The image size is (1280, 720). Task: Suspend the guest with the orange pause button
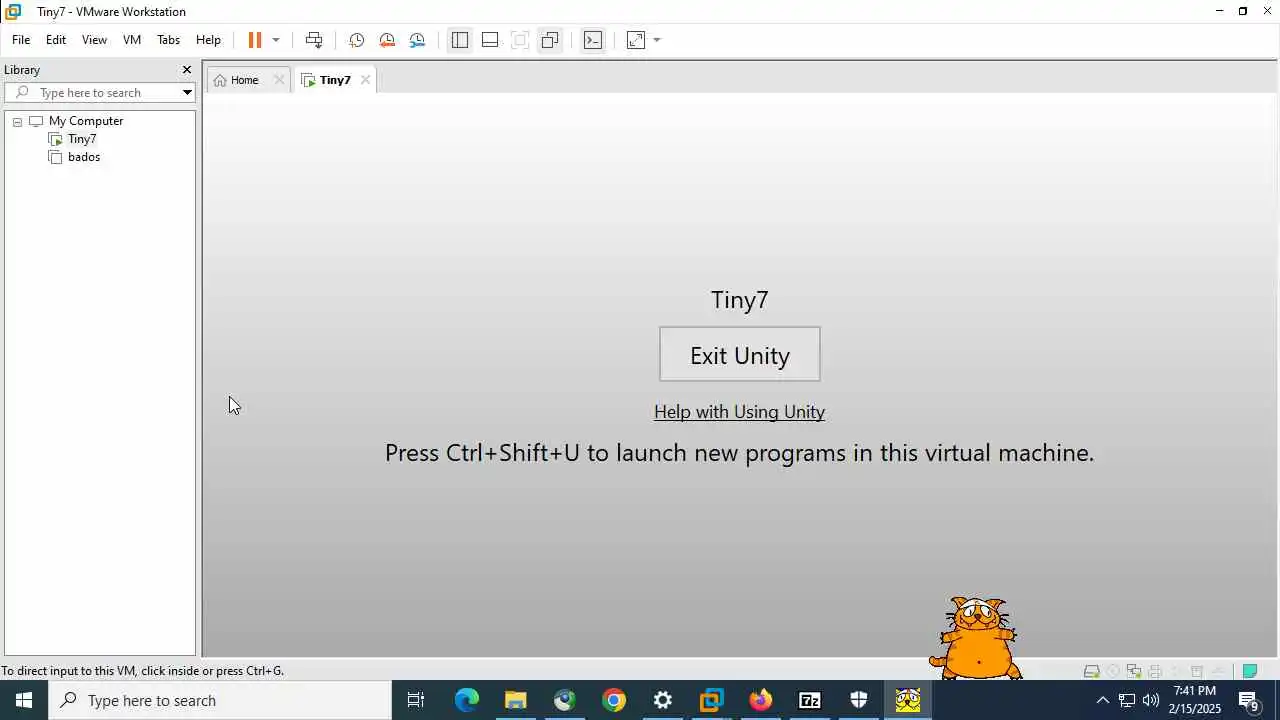(x=255, y=40)
